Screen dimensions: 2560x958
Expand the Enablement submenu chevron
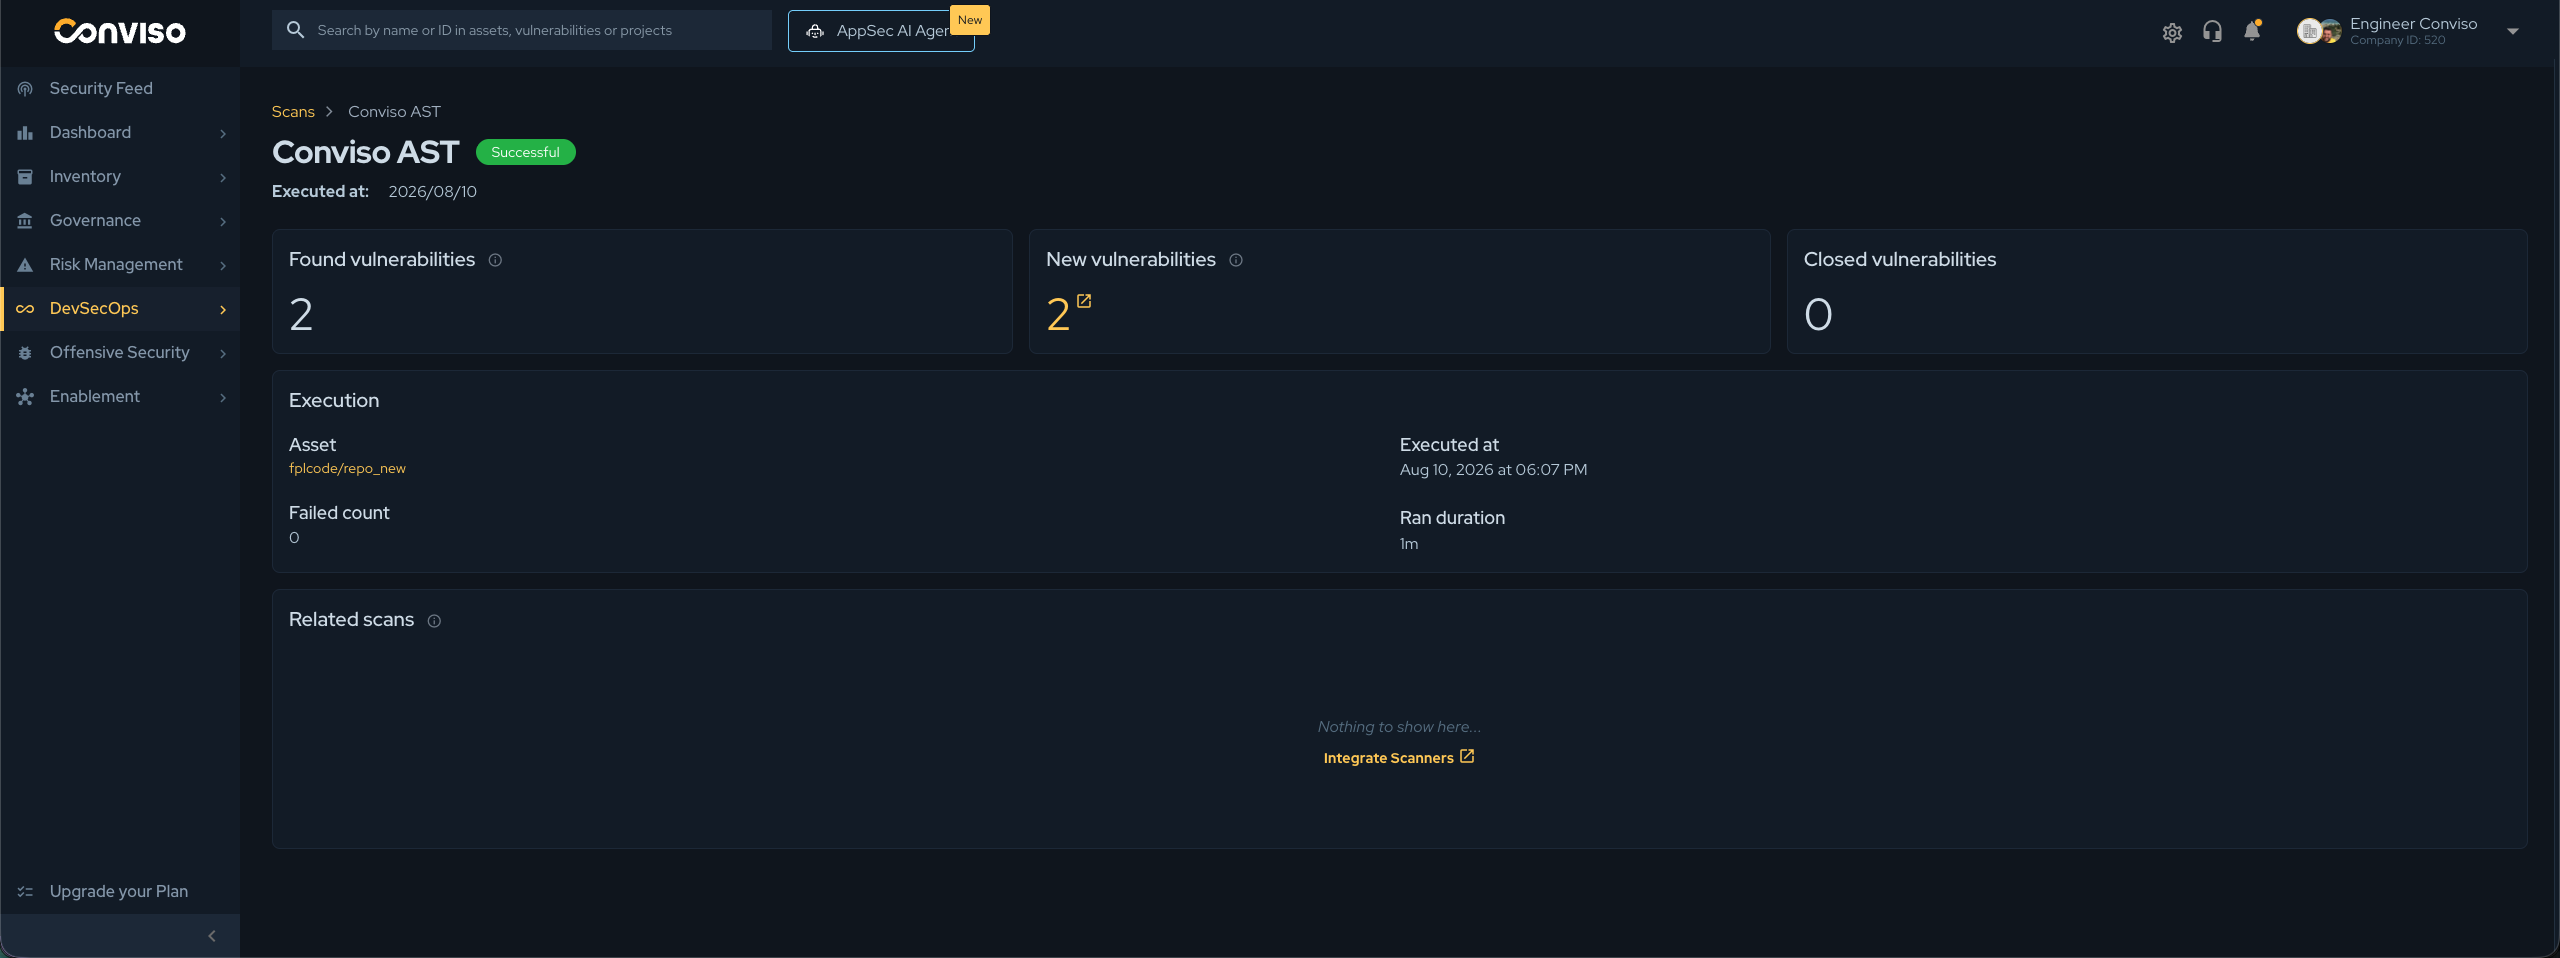(223, 397)
